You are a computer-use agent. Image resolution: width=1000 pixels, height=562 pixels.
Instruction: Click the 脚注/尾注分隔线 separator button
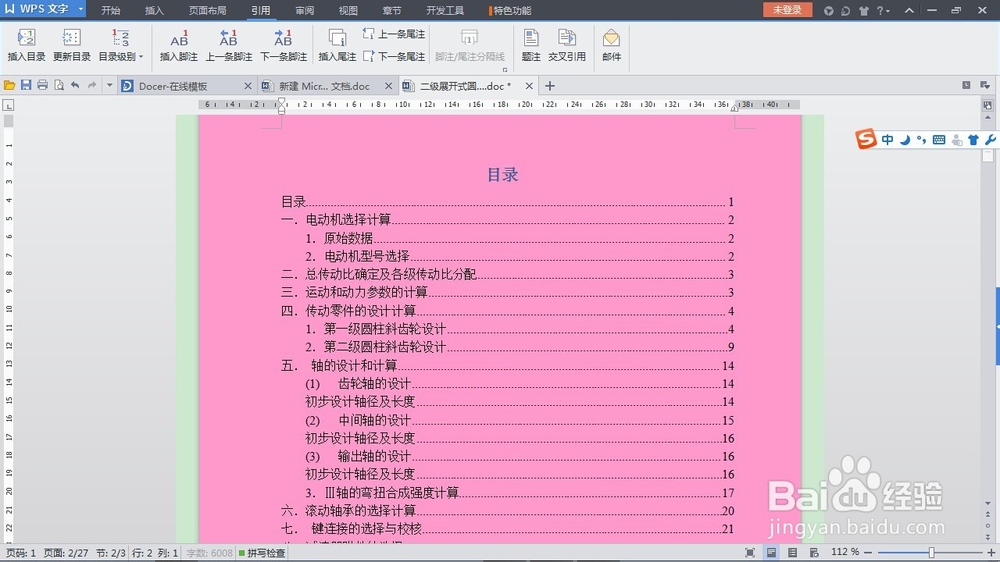(469, 45)
